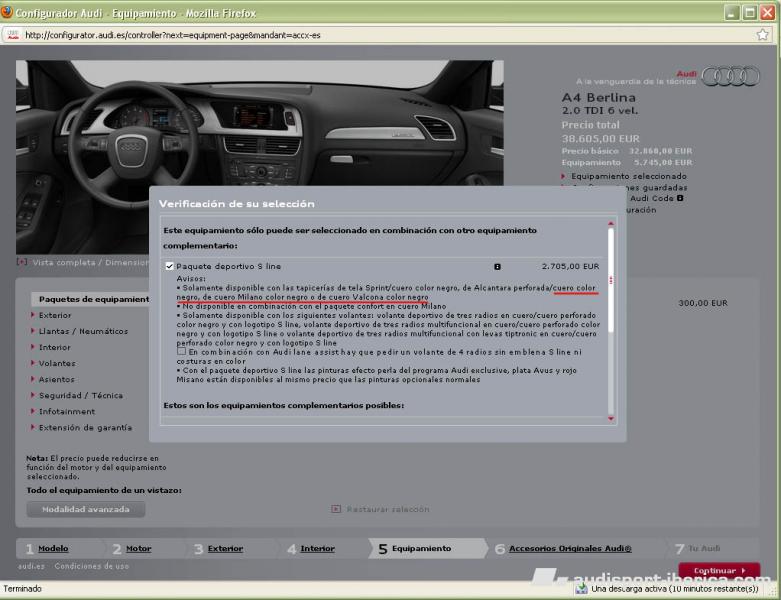Open info icon beside Audi Code
The height and width of the screenshot is (600, 781).
tap(680, 198)
